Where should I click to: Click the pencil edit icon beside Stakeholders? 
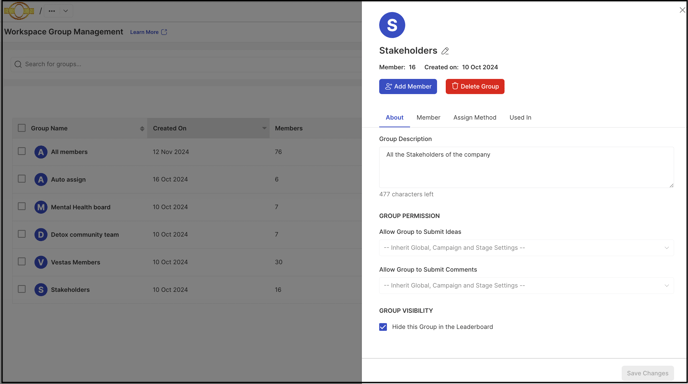tap(445, 51)
